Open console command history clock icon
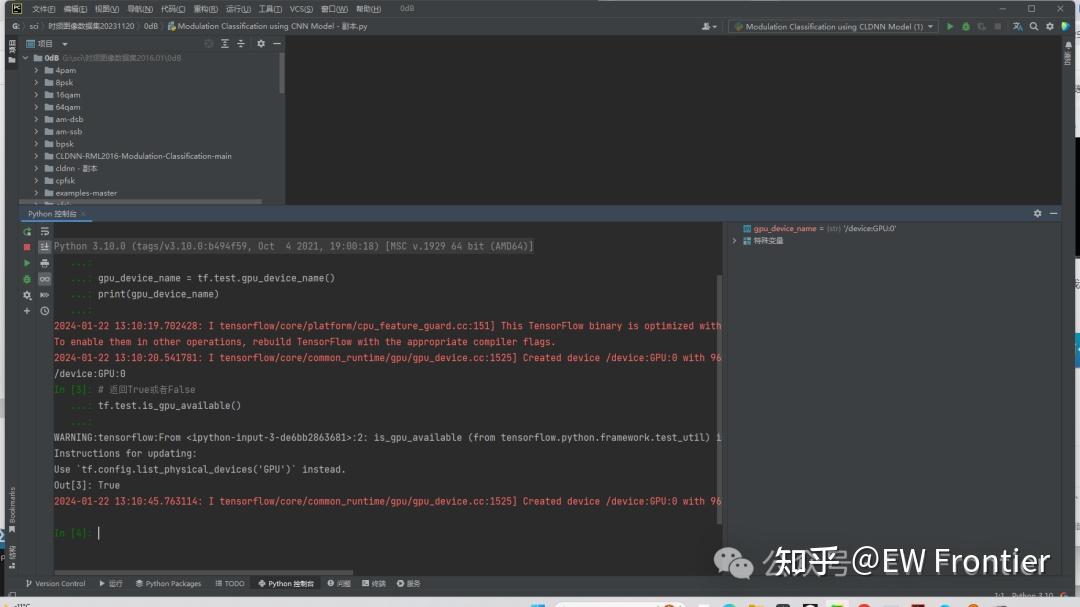The width and height of the screenshot is (1080, 607). (45, 311)
